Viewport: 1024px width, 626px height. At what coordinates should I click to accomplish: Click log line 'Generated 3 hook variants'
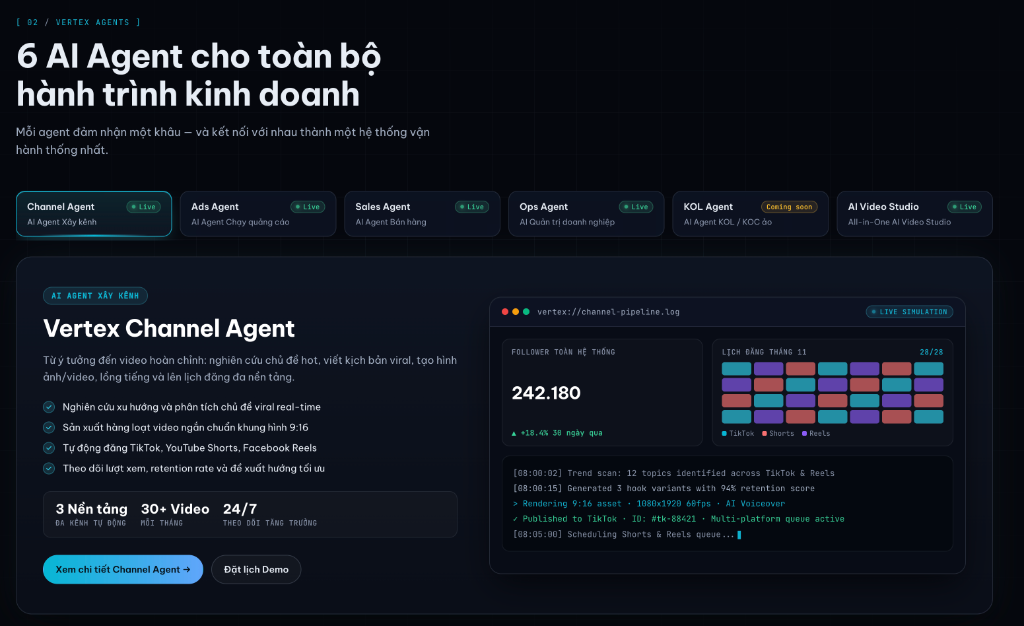tap(664, 488)
